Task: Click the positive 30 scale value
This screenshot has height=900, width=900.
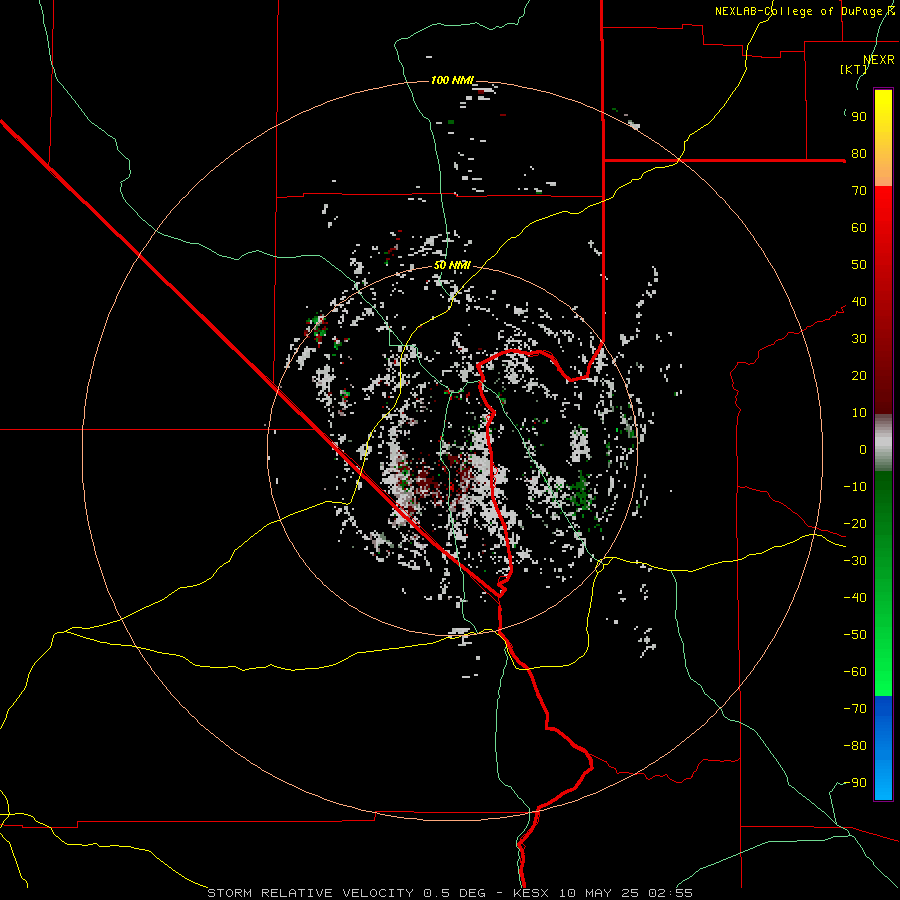Action: pos(859,339)
